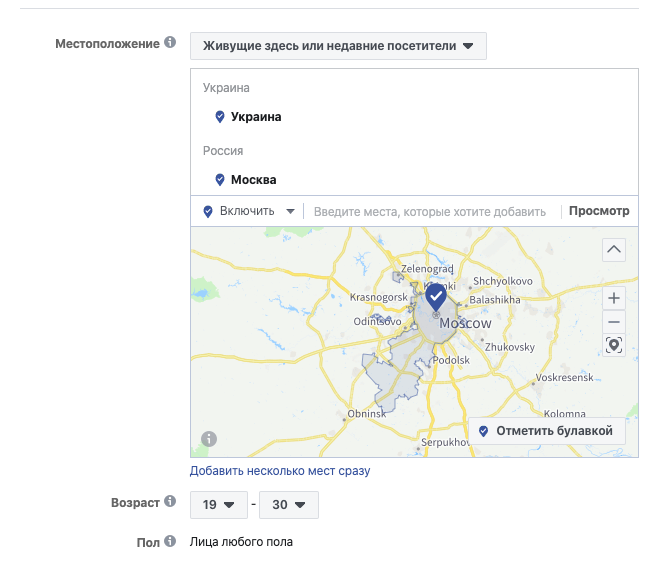Click the Добавить несколько мест сразу link
Screen dimensions: 659x568
coord(280,470)
